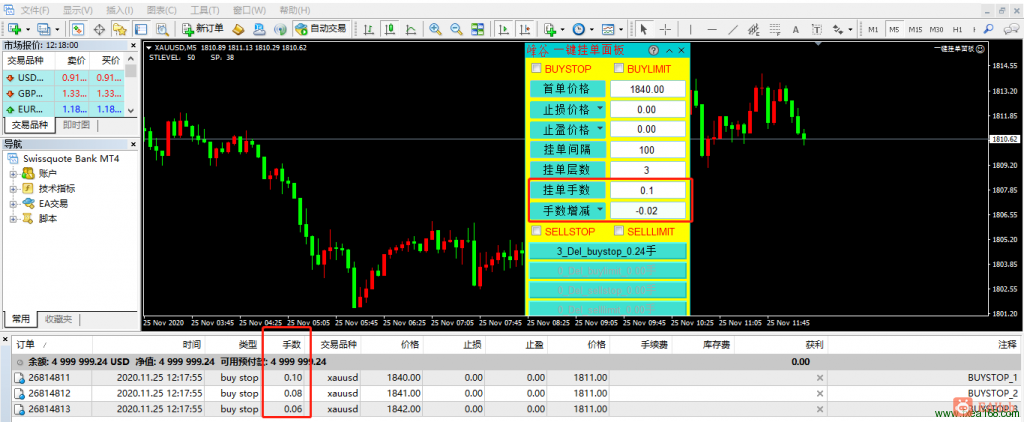Open MetaEditor yellow book icon
Viewport: 1024px width, 422px height.
(x=238, y=29)
